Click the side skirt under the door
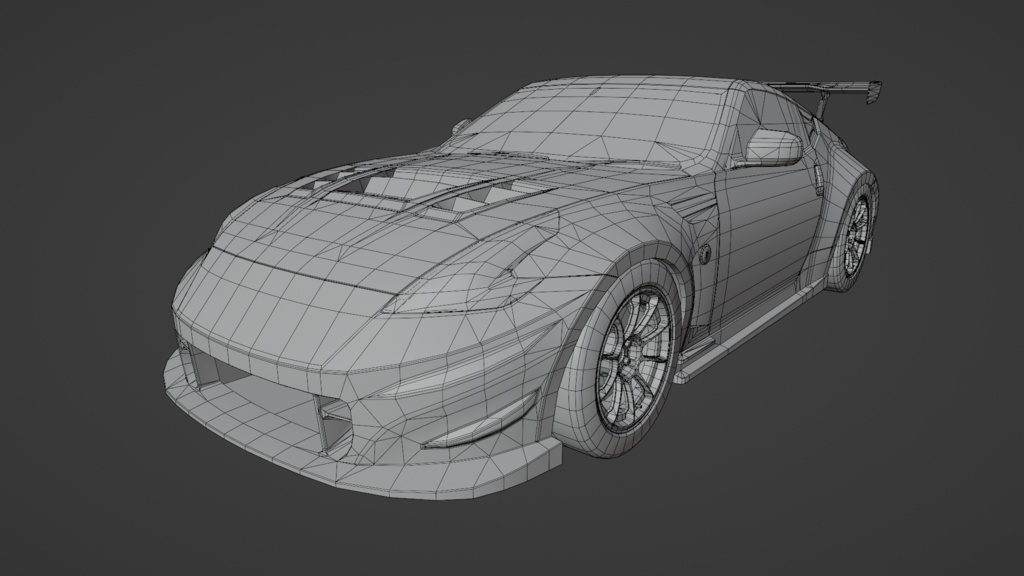Viewport: 1024px width, 576px height. (751, 333)
